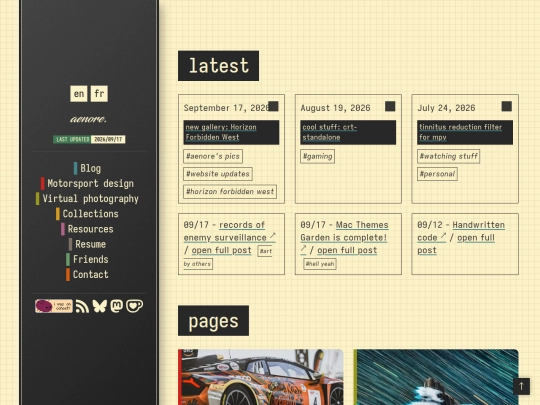Open 'Handwritten code' external link
540x405 pixels.
(x=461, y=231)
